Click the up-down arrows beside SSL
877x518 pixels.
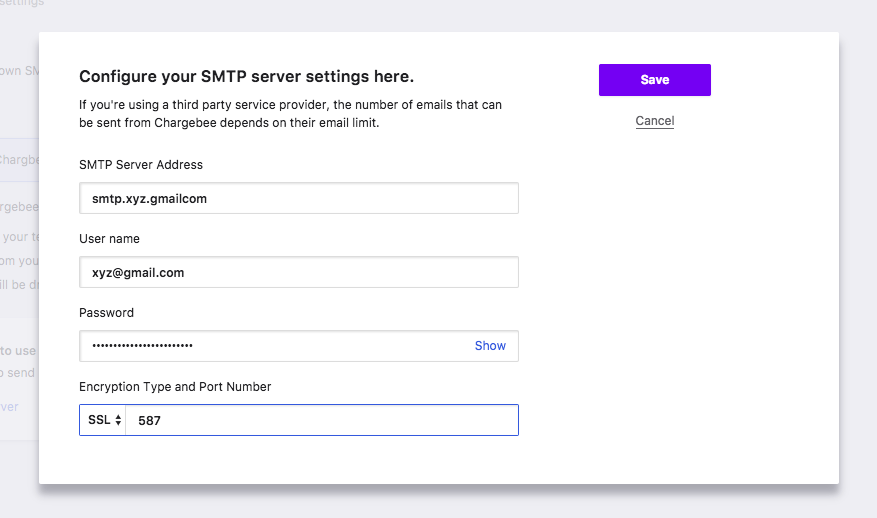[118, 420]
